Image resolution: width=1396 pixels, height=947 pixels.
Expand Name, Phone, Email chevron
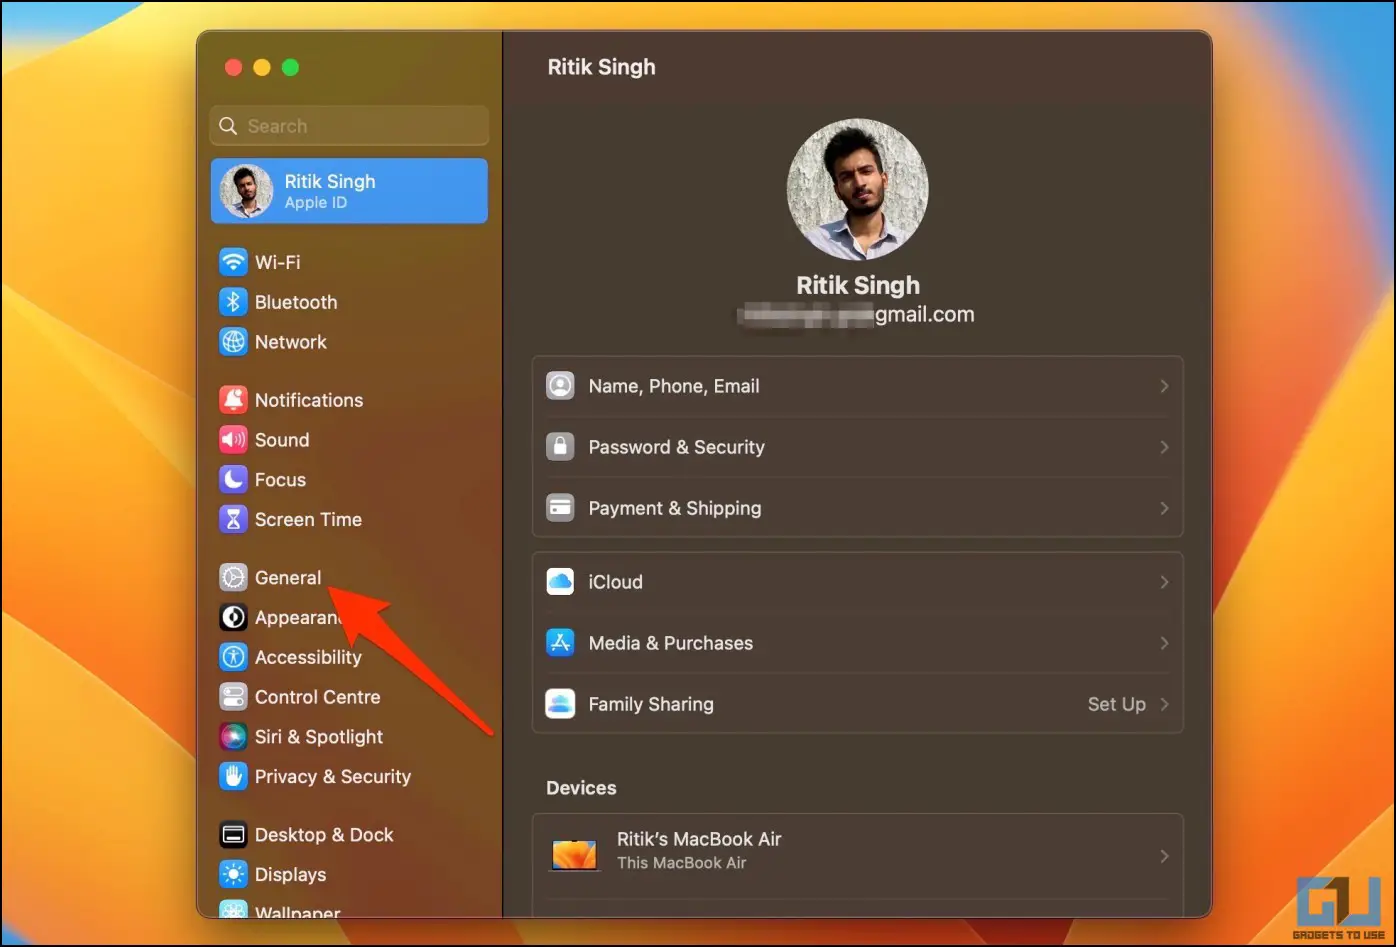click(x=1164, y=386)
